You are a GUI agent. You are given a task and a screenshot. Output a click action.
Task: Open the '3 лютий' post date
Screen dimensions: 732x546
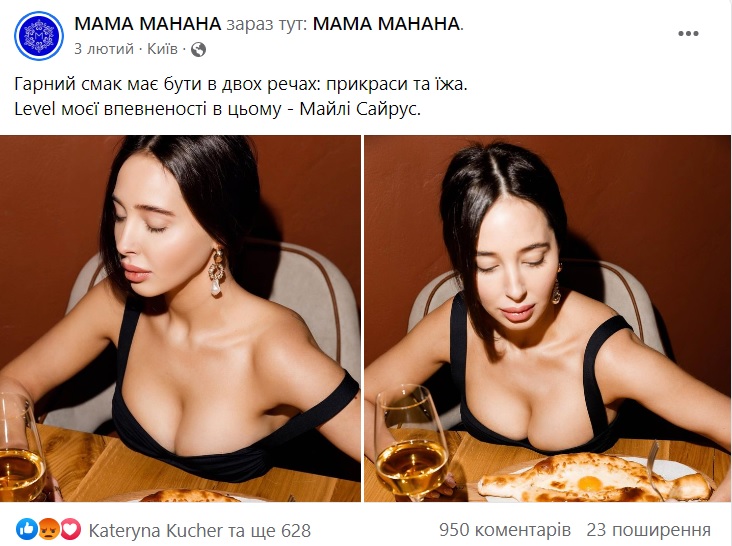[104, 49]
